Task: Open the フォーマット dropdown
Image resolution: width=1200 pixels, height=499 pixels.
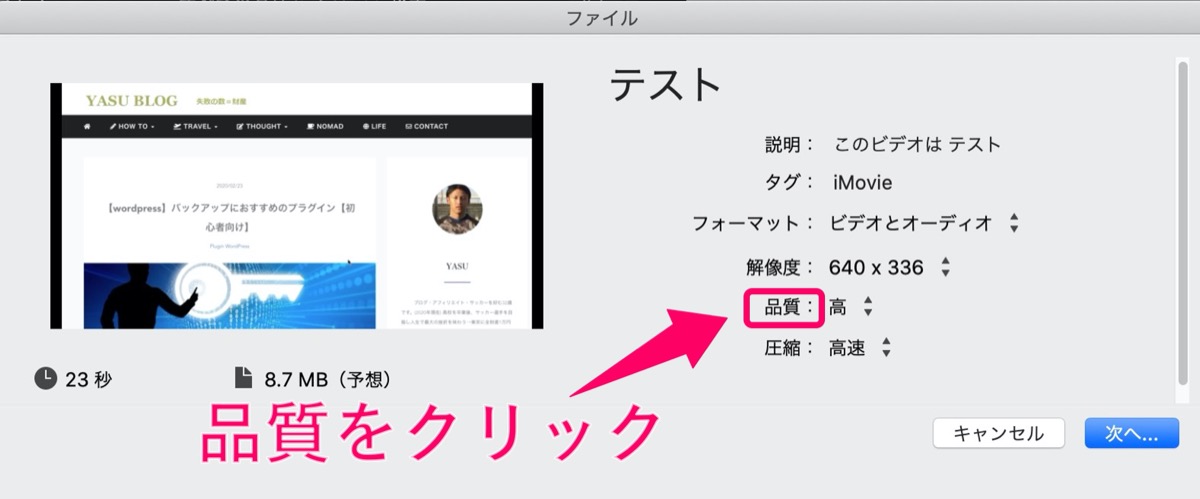Action: 924,223
